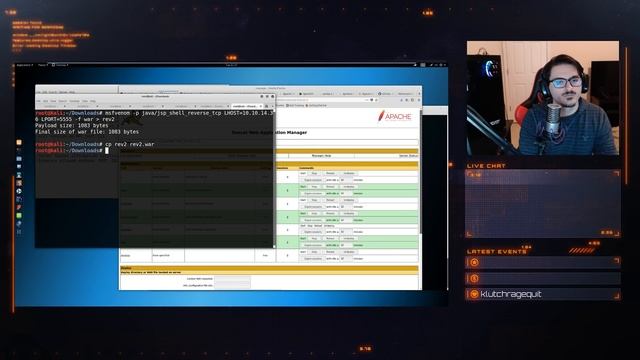Click the 'Tomcat Web Application Manager' heading
The image size is (640, 360).
click(x=269, y=132)
